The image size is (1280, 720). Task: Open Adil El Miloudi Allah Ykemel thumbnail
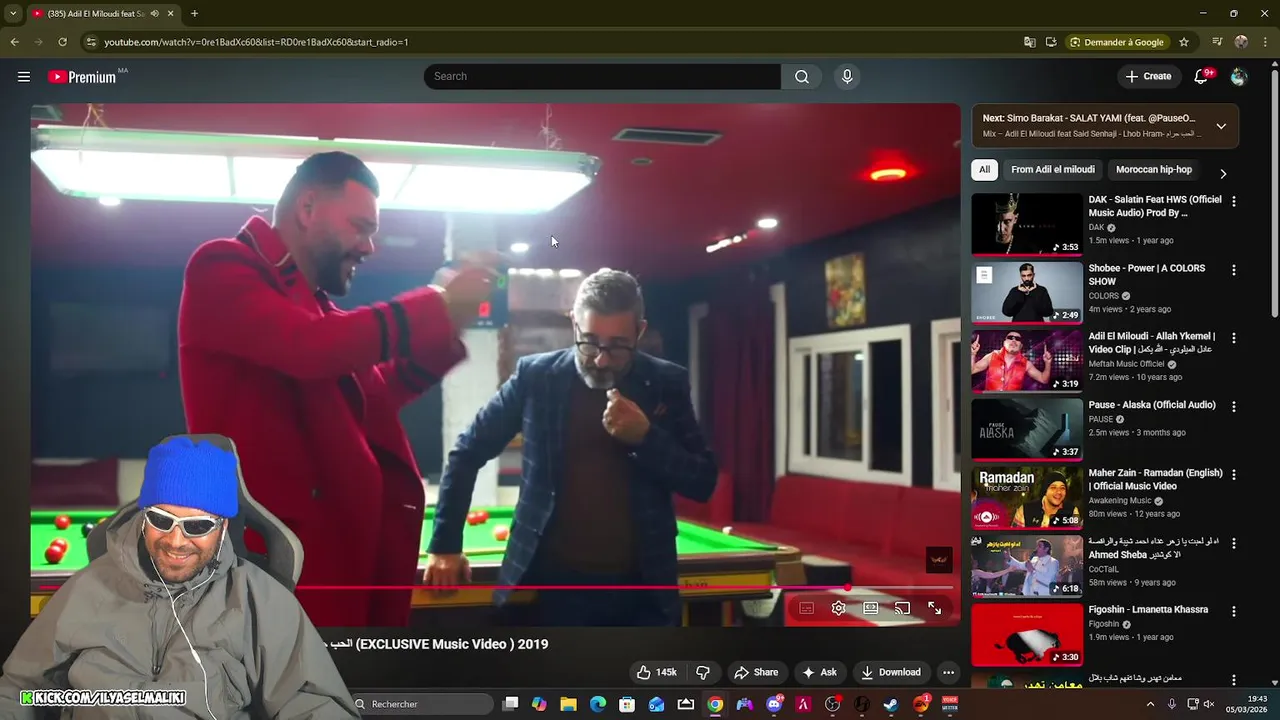coord(1027,361)
